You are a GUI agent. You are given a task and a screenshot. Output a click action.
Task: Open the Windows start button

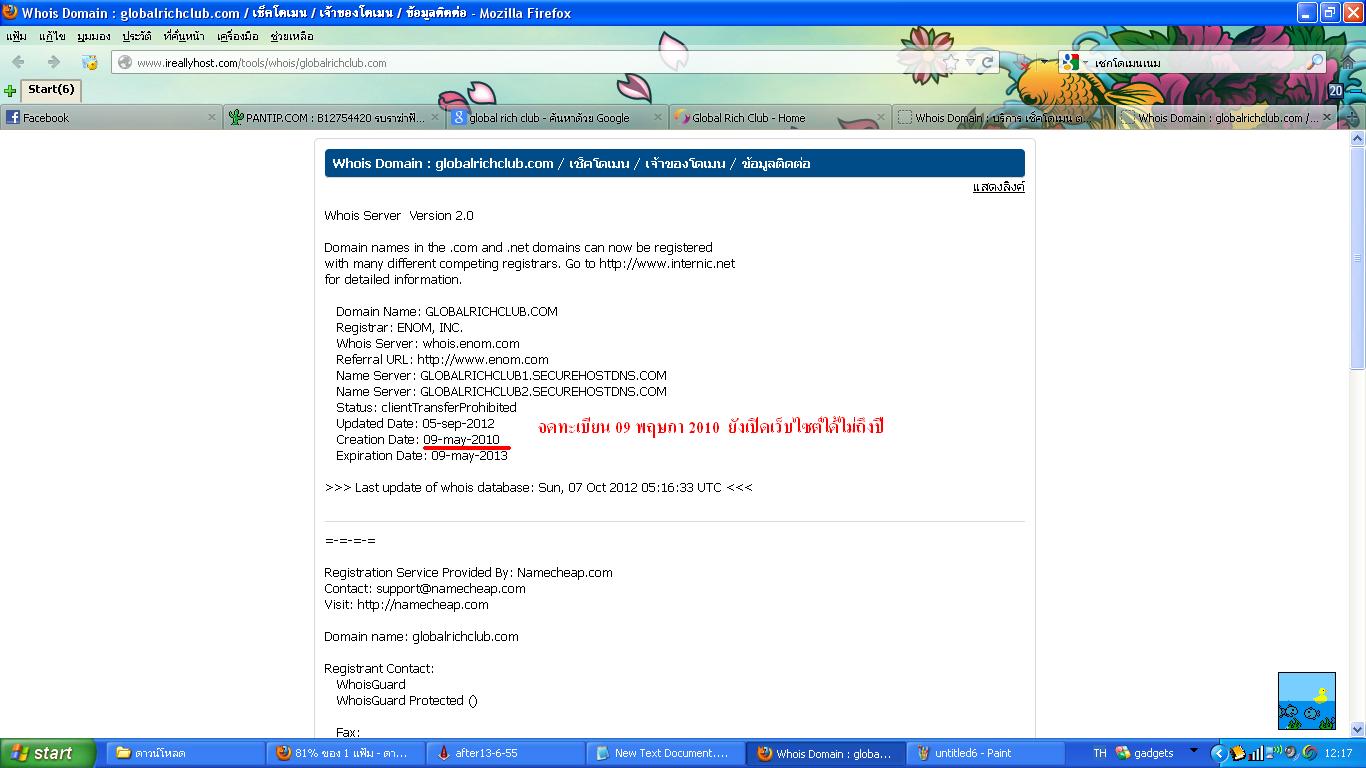47,753
